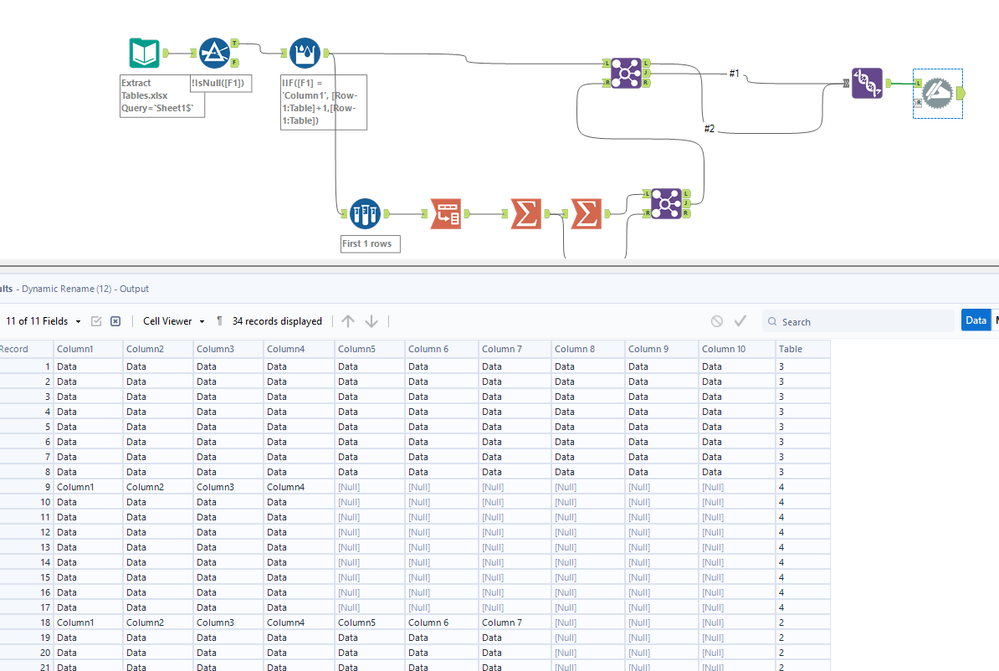The image size is (999, 671).
Task: Click the IIF formula annotation box
Action: [324, 102]
